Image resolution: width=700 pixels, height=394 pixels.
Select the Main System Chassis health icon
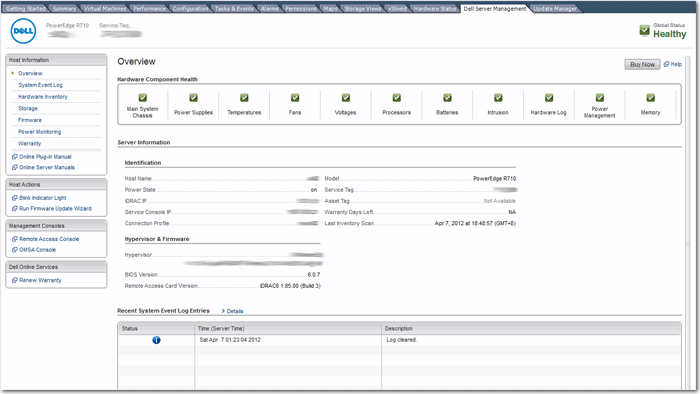coord(142,98)
